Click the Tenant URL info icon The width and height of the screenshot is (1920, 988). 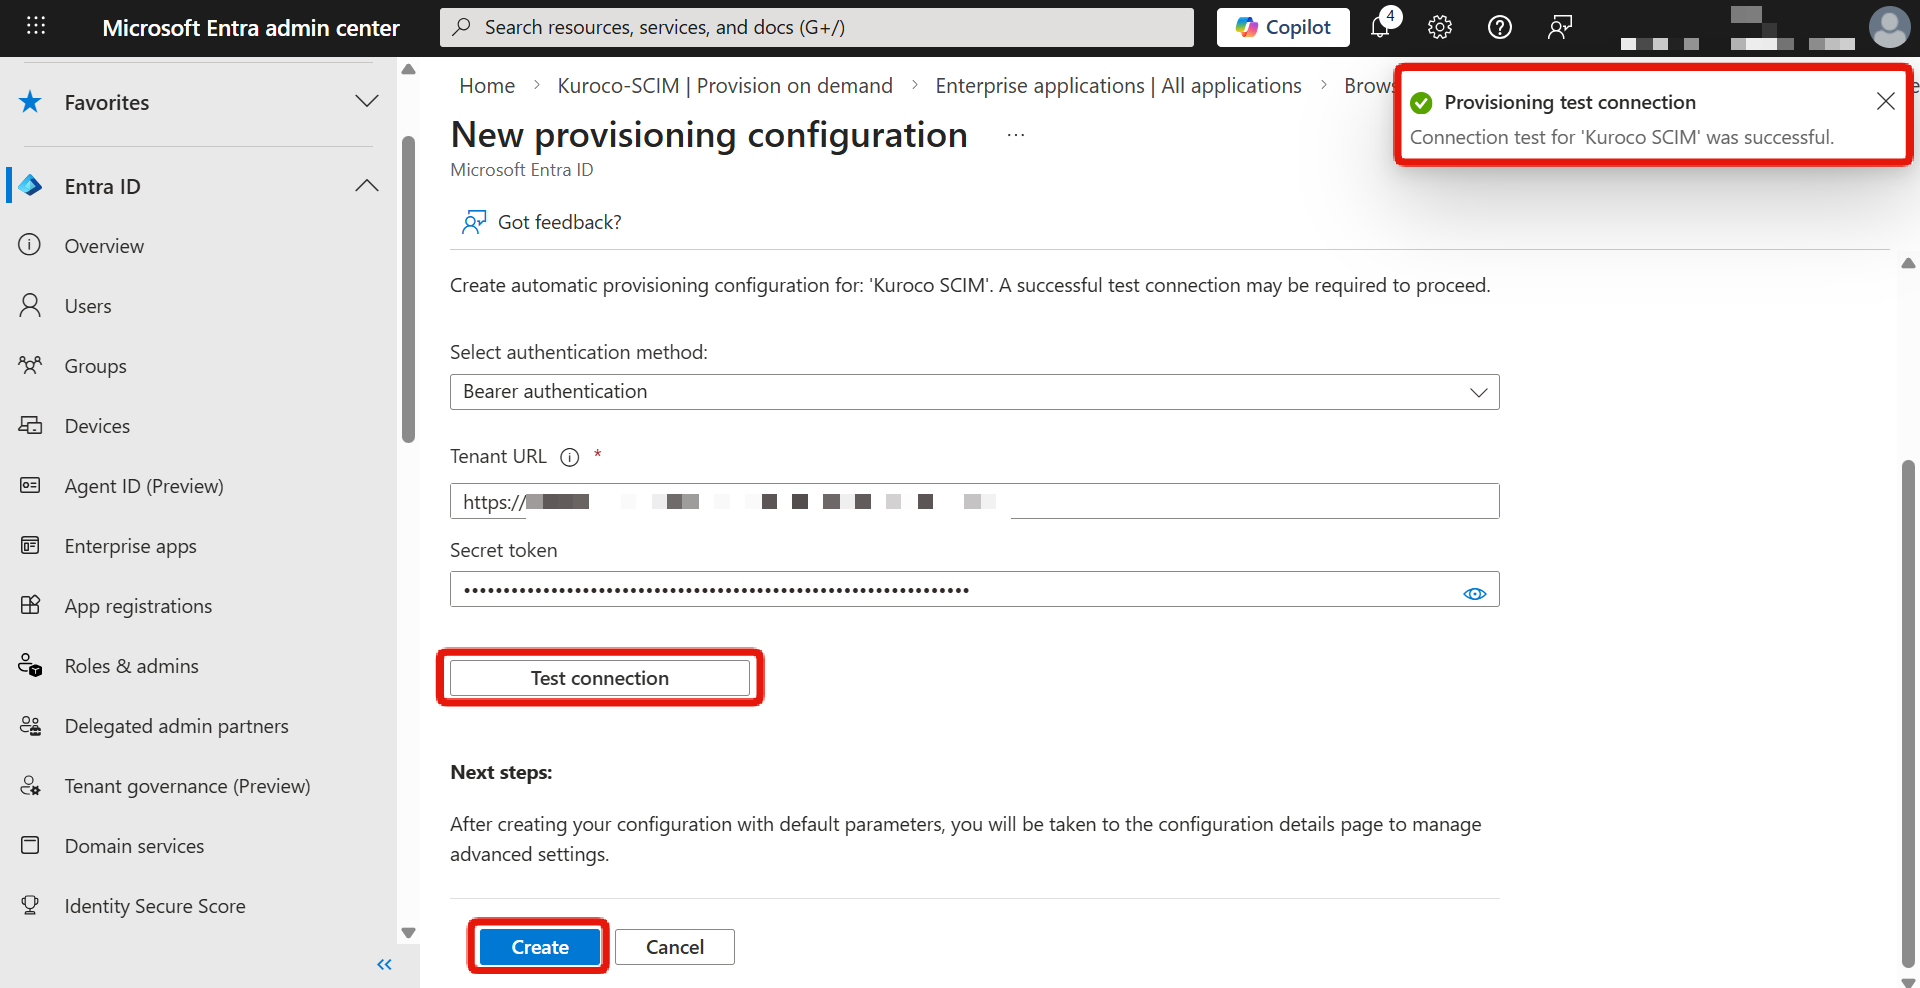pos(570,457)
